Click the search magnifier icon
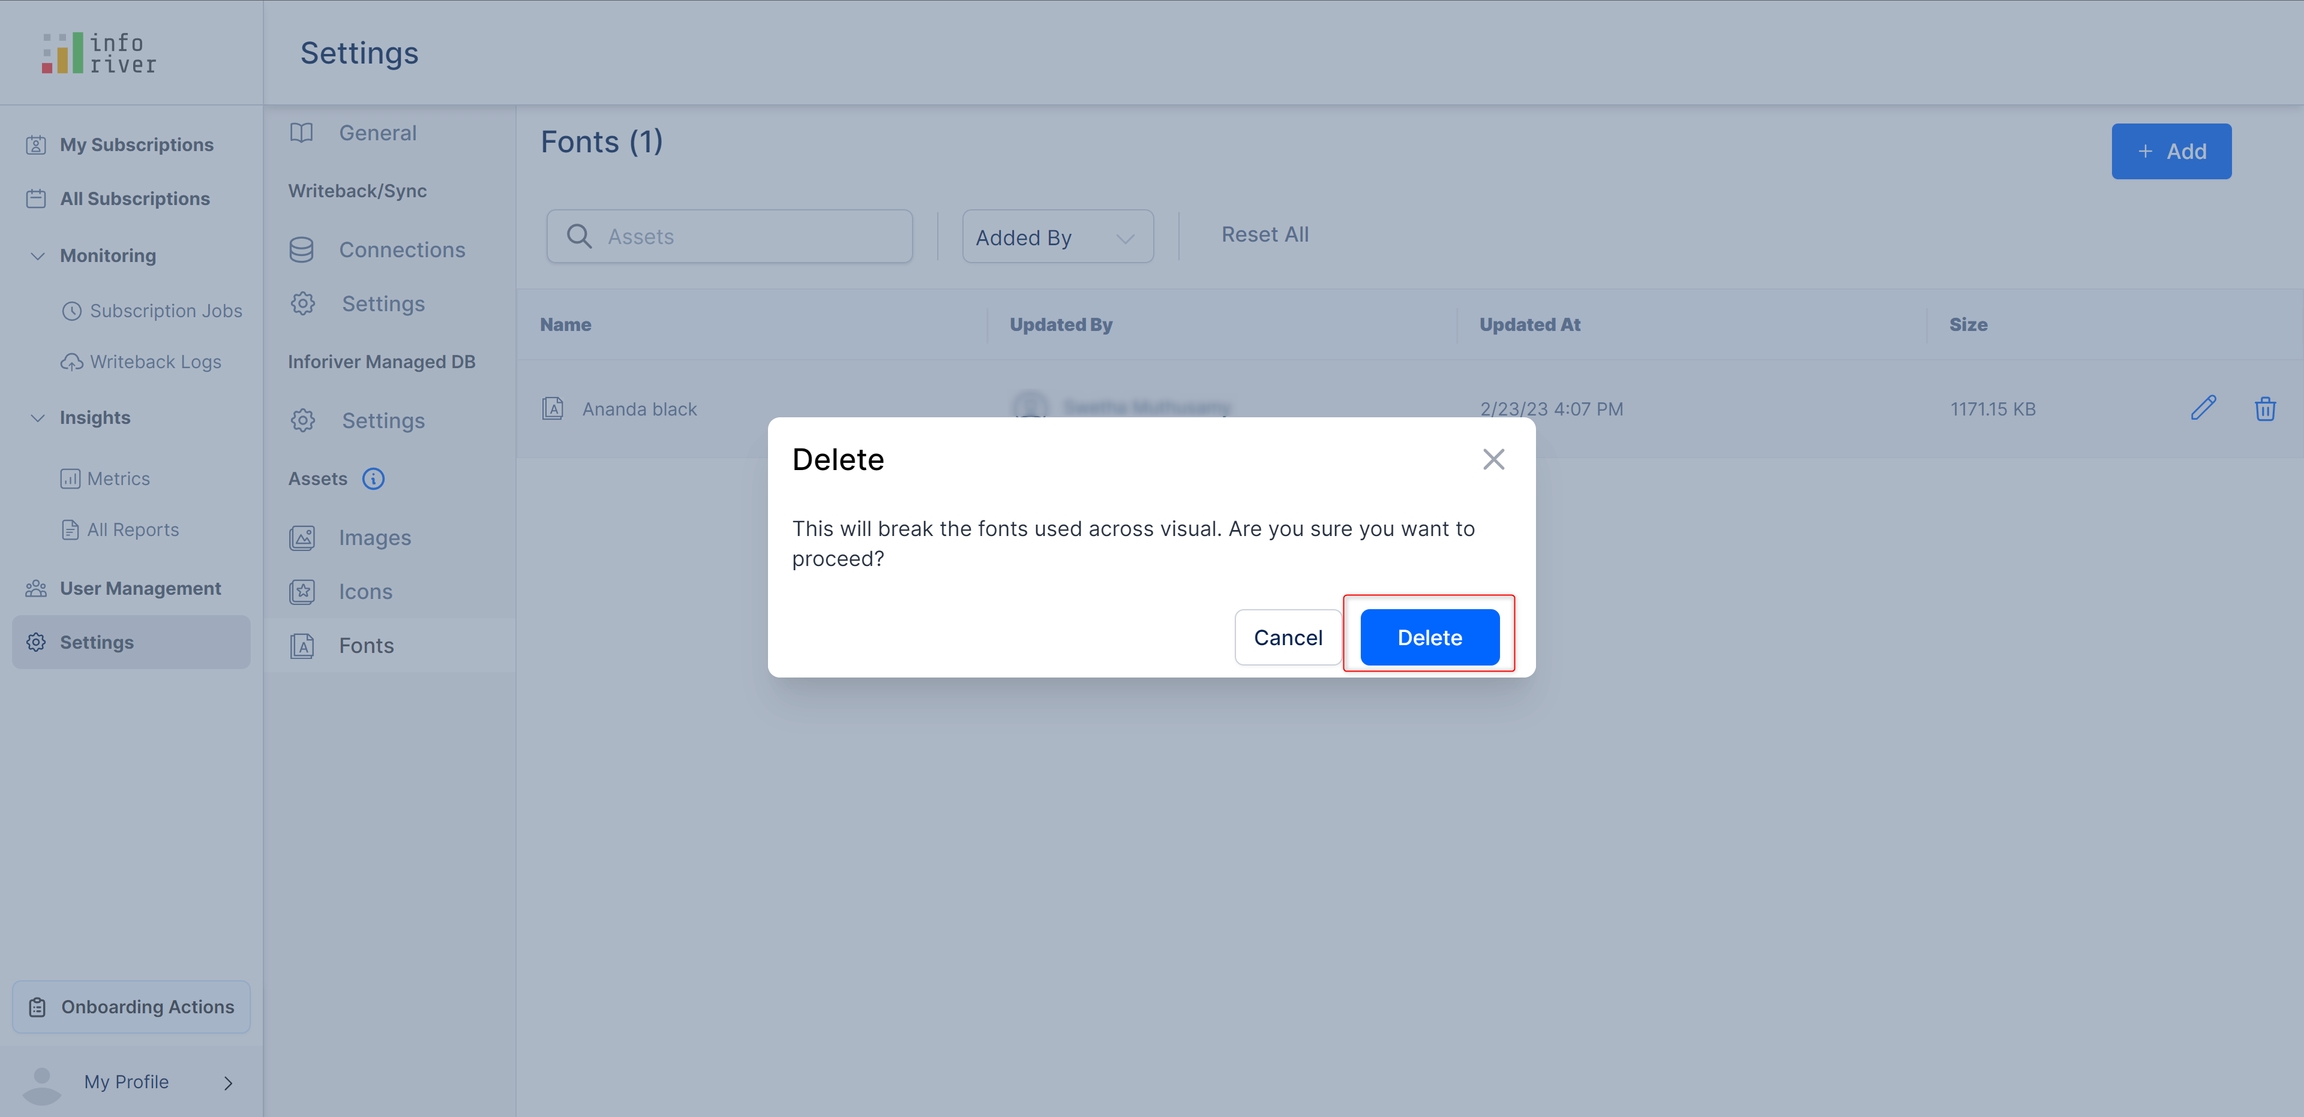This screenshot has width=2304, height=1117. 579,237
